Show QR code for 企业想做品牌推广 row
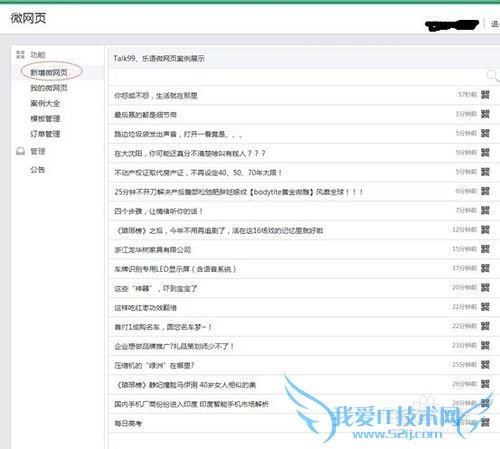Image resolution: width=500 pixels, height=449 pixels. pos(485,345)
